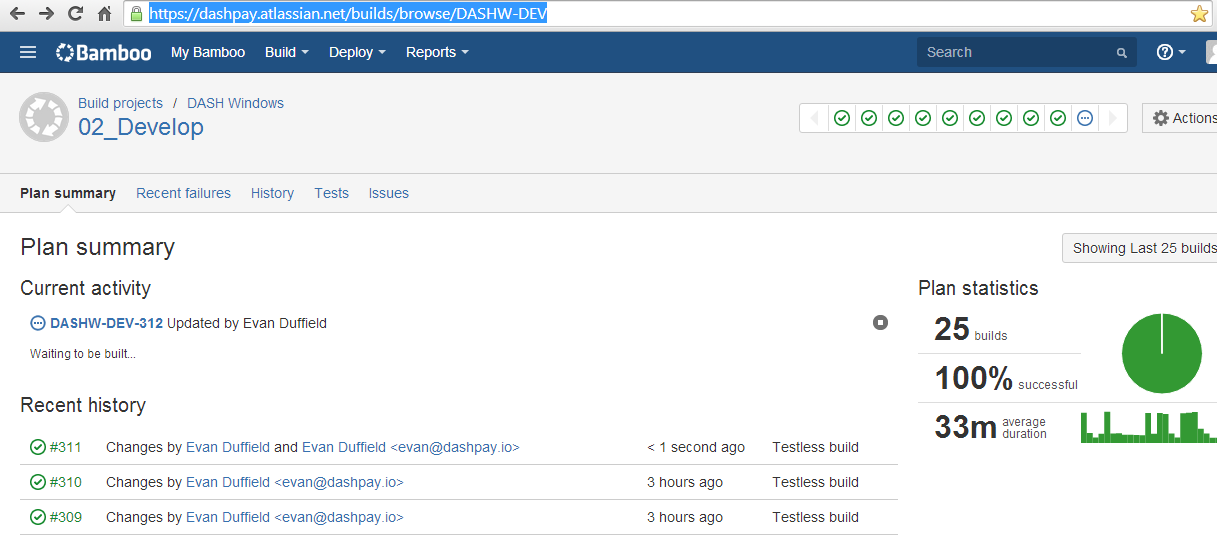The height and width of the screenshot is (535, 1217).
Task: Click '< 1 second ago' timestamp
Action: [696, 447]
